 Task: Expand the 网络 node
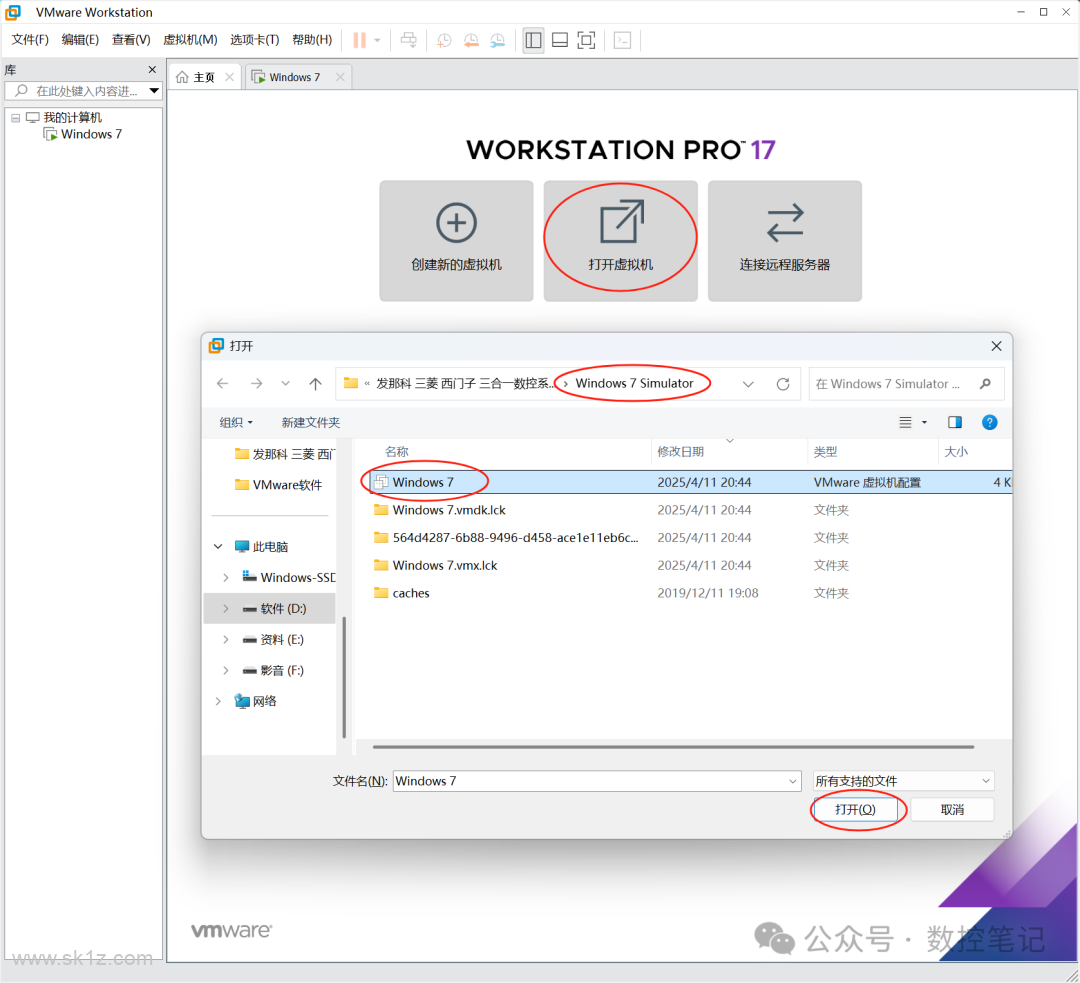point(218,701)
